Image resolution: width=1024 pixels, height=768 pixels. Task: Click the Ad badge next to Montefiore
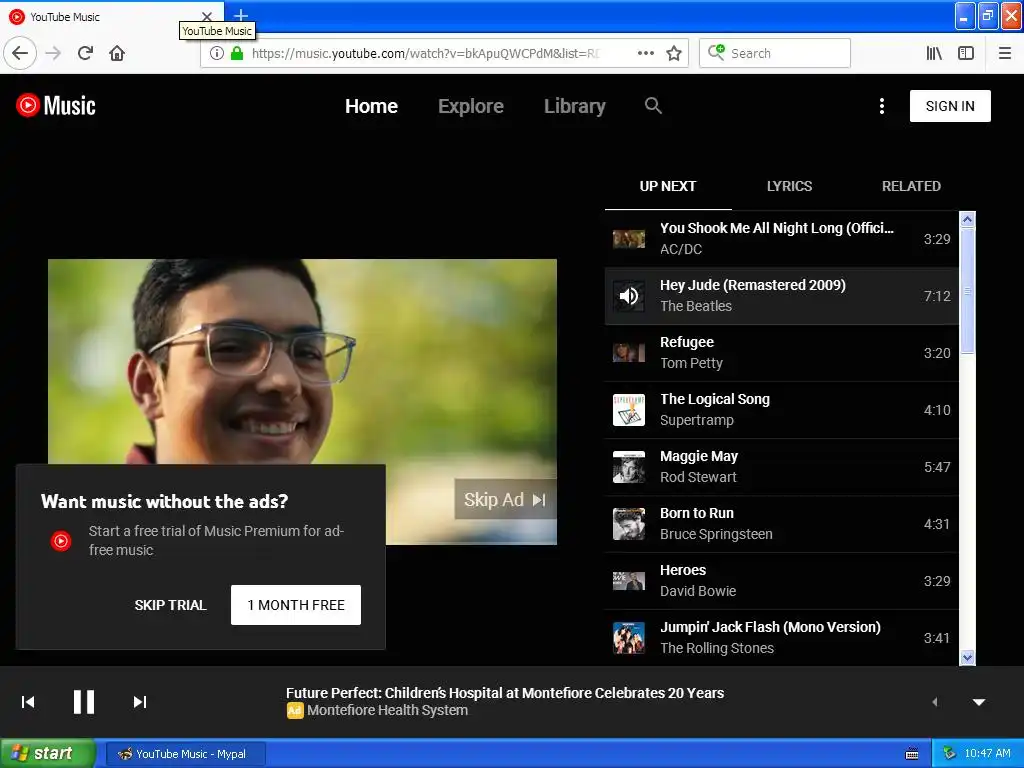click(295, 711)
